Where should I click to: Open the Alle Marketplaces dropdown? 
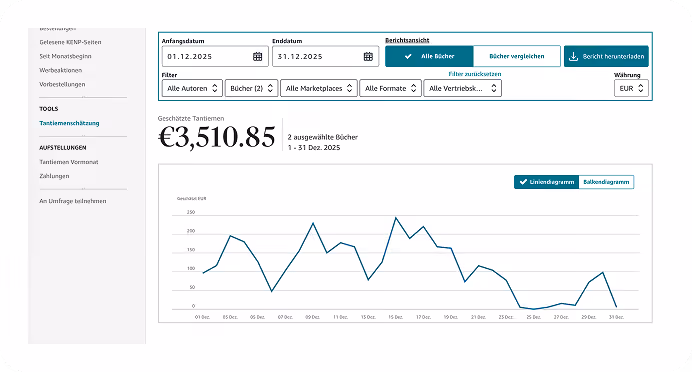319,88
